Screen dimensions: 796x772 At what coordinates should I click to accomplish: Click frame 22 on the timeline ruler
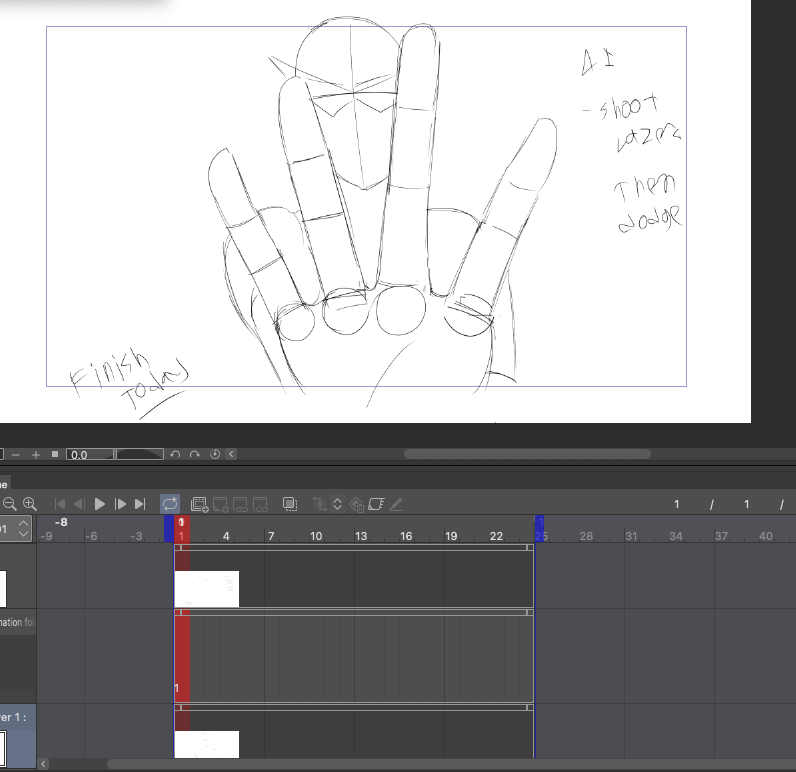pyautogui.click(x=496, y=536)
